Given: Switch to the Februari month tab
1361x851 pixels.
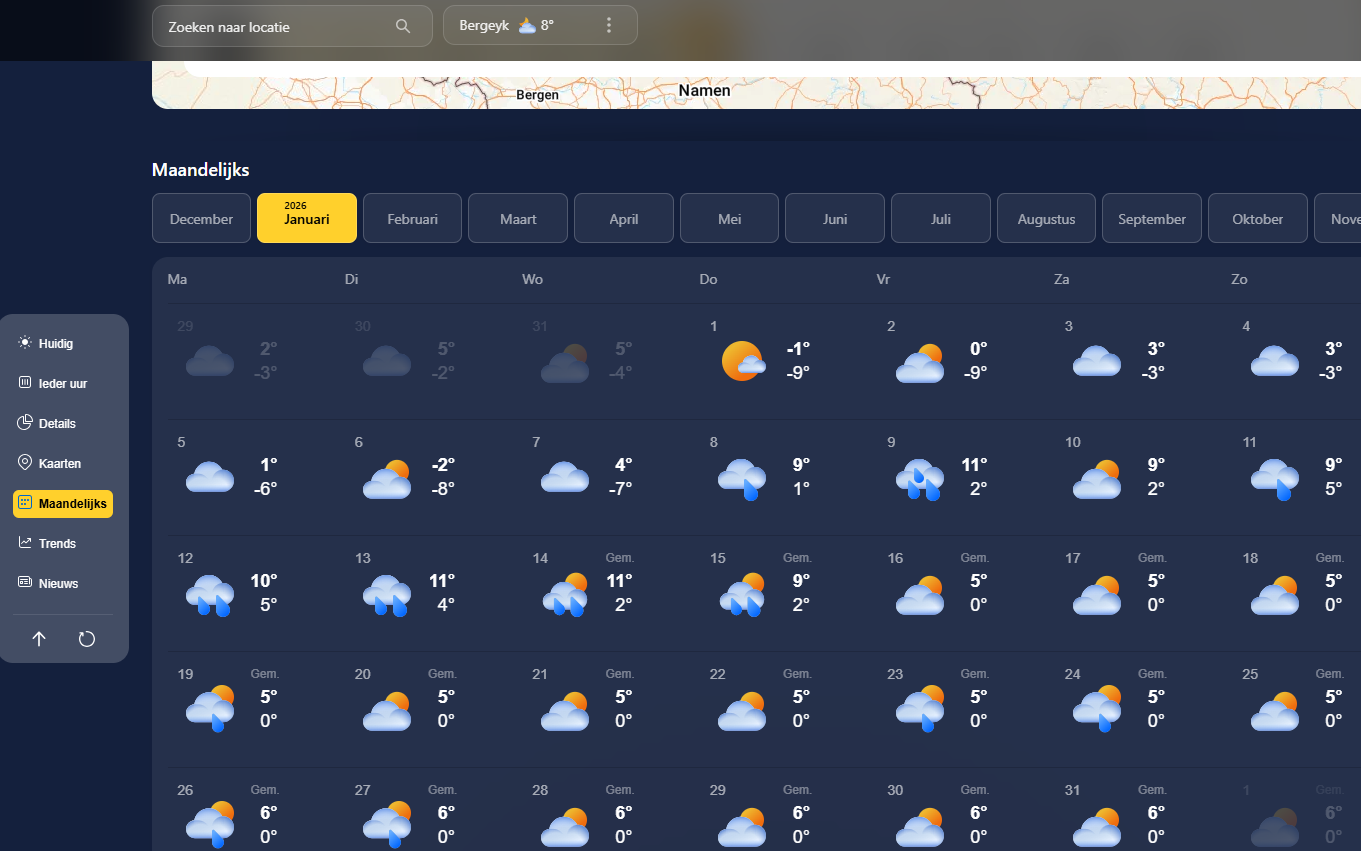Looking at the screenshot, I should pos(412,219).
